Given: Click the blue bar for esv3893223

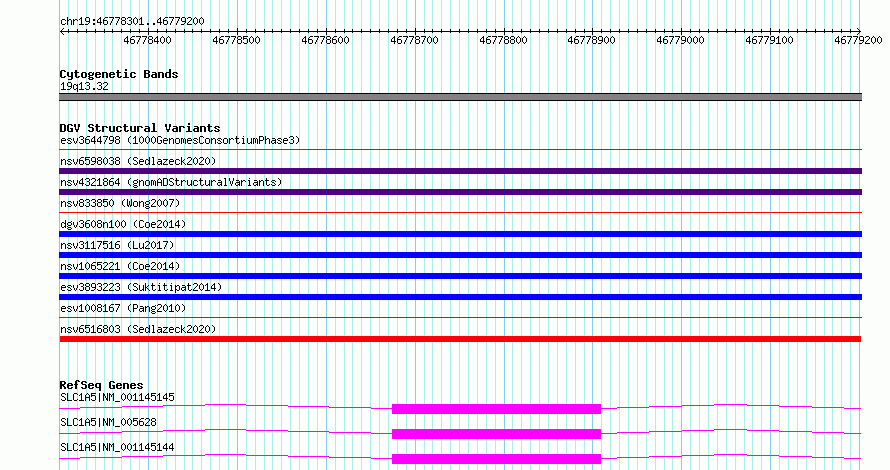Looking at the screenshot, I should (x=460, y=297).
